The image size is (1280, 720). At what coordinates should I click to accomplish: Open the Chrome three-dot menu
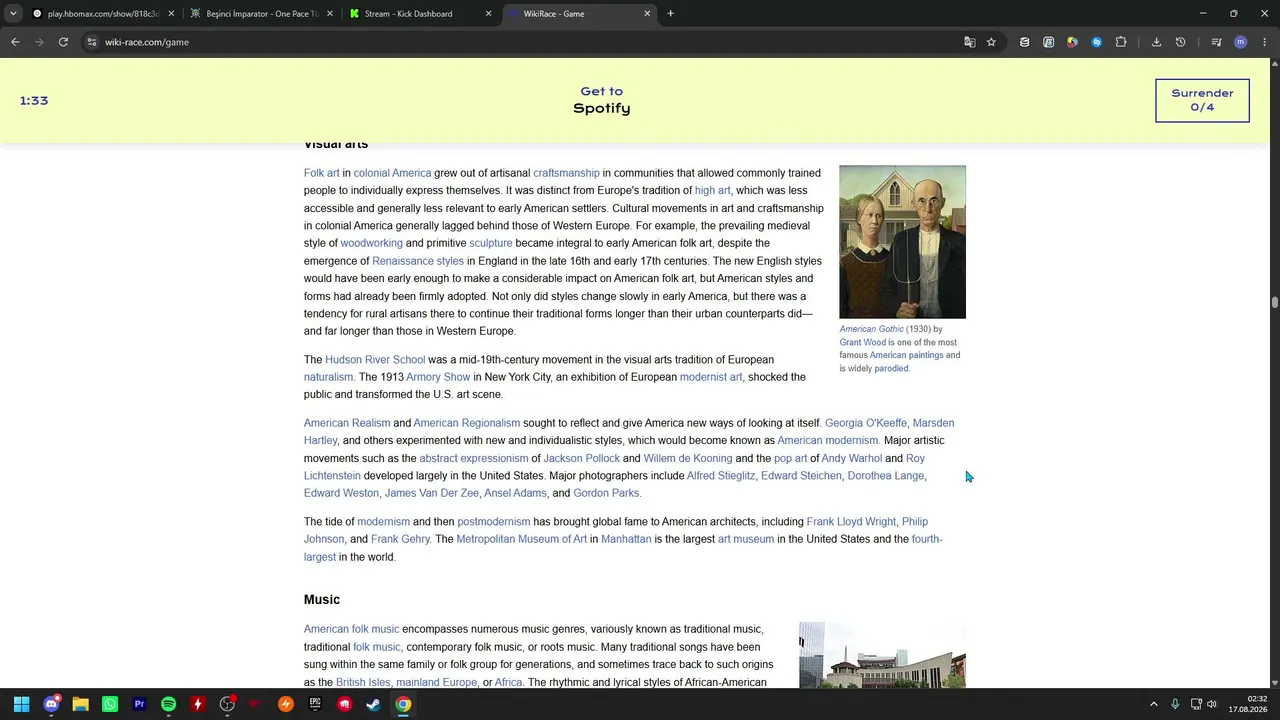(1265, 42)
